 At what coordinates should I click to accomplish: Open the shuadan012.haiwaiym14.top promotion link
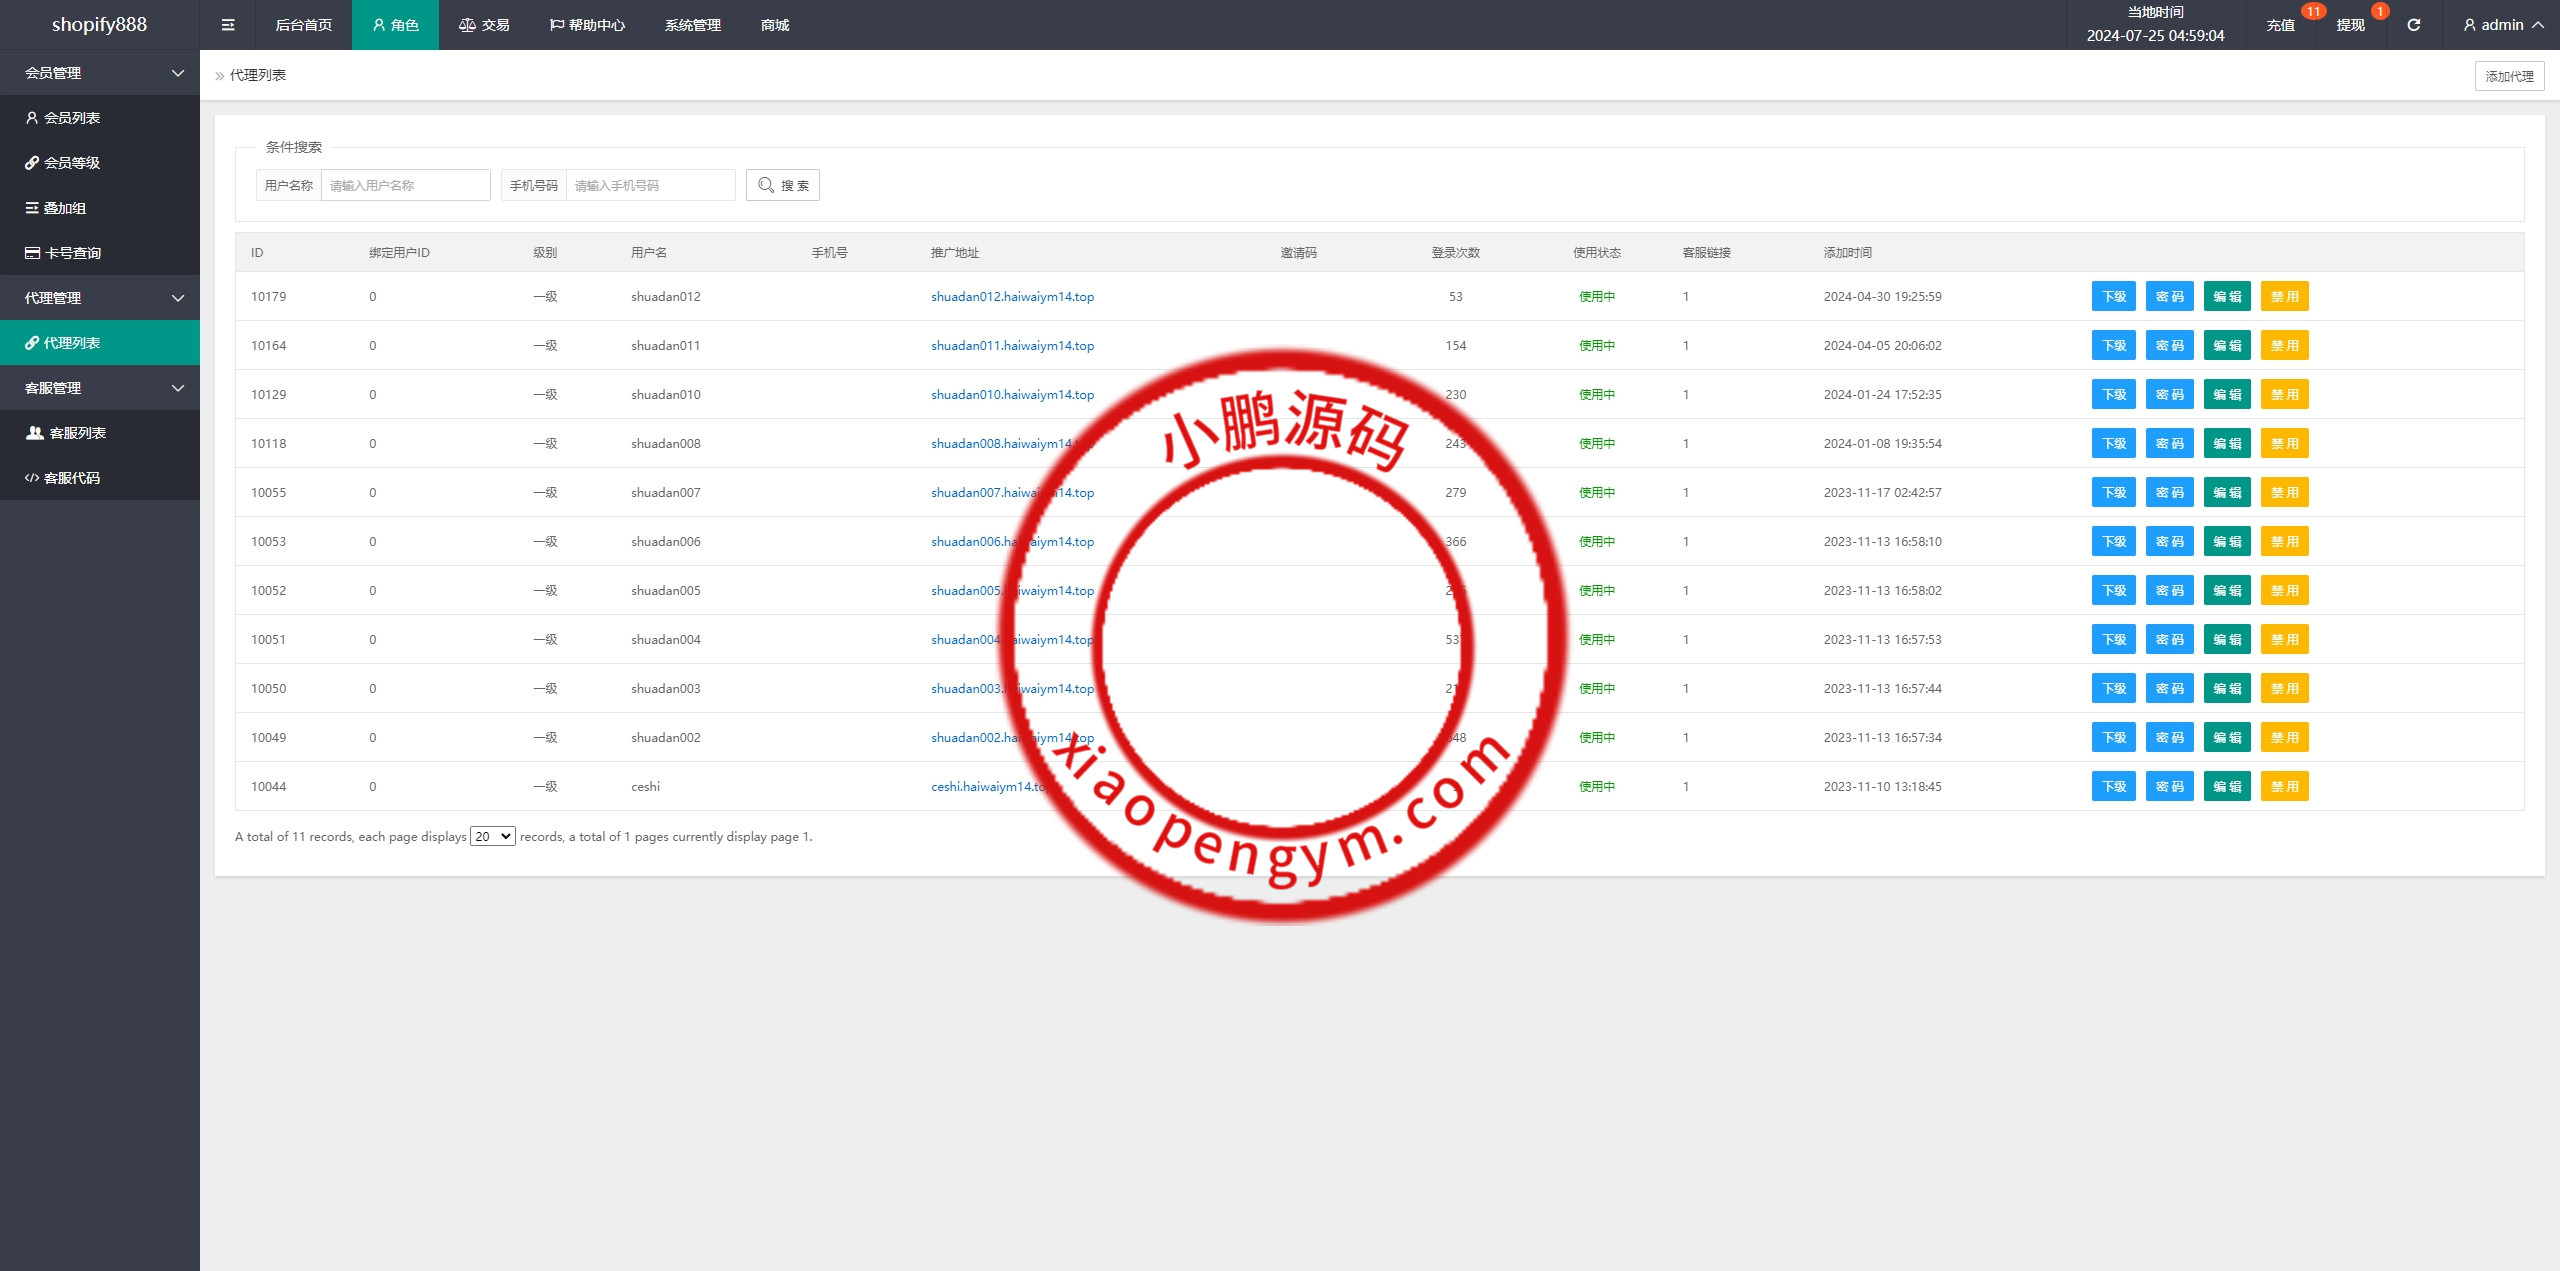[1012, 297]
